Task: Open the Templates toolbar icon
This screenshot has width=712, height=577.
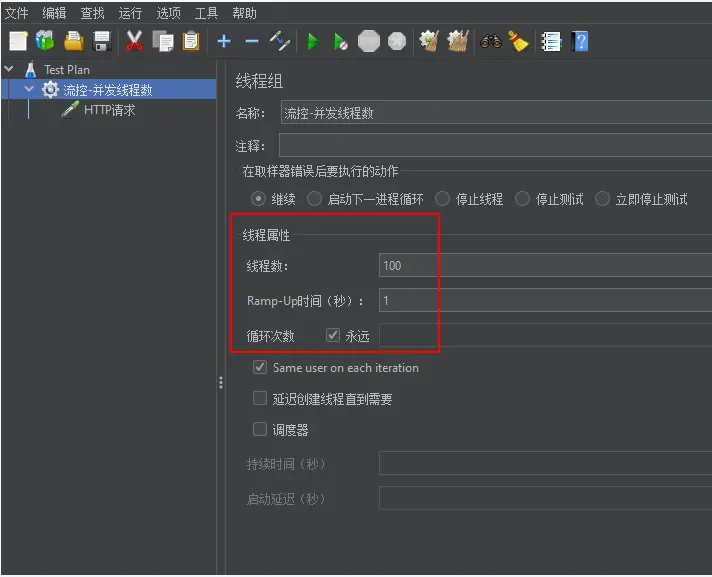Action: 45,41
